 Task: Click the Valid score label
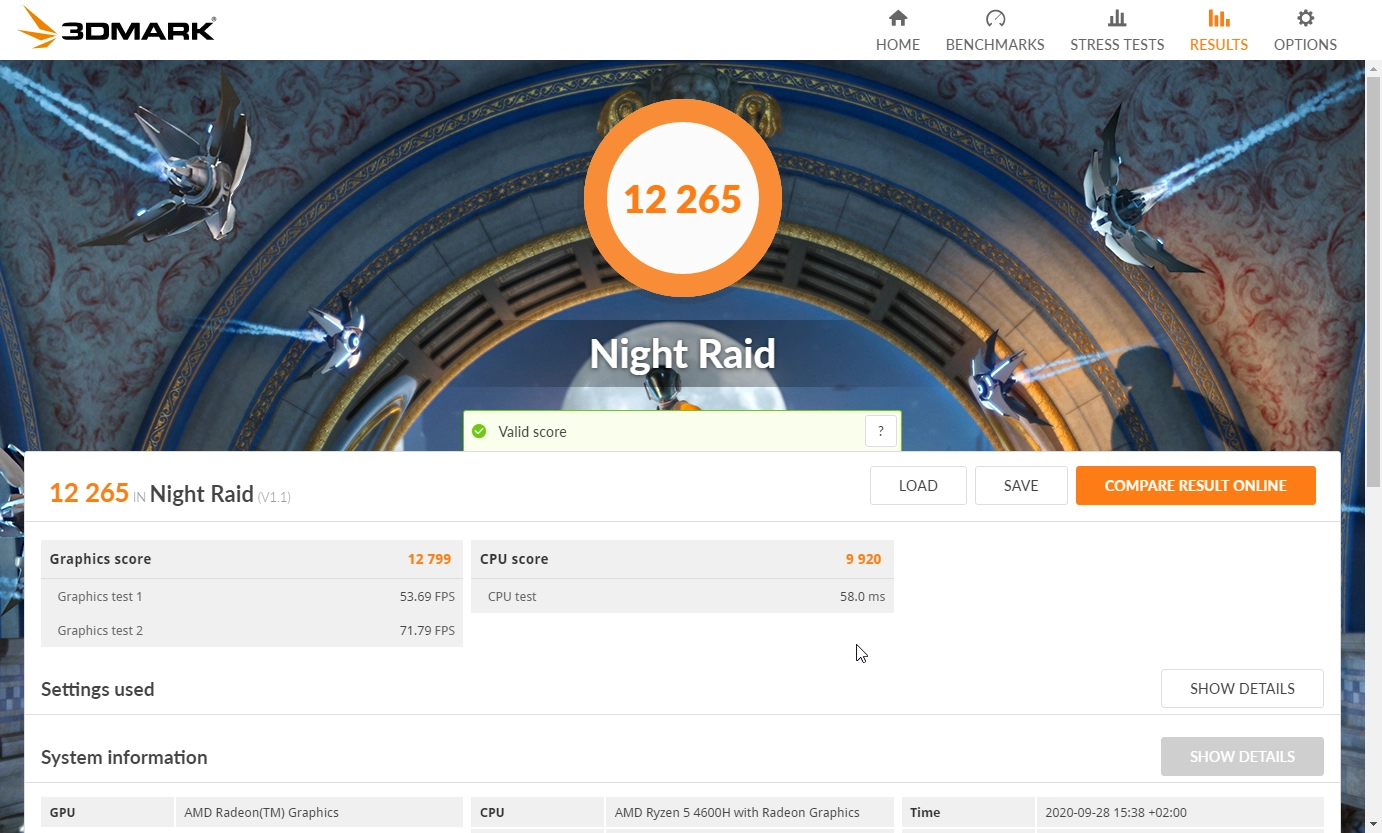[532, 431]
